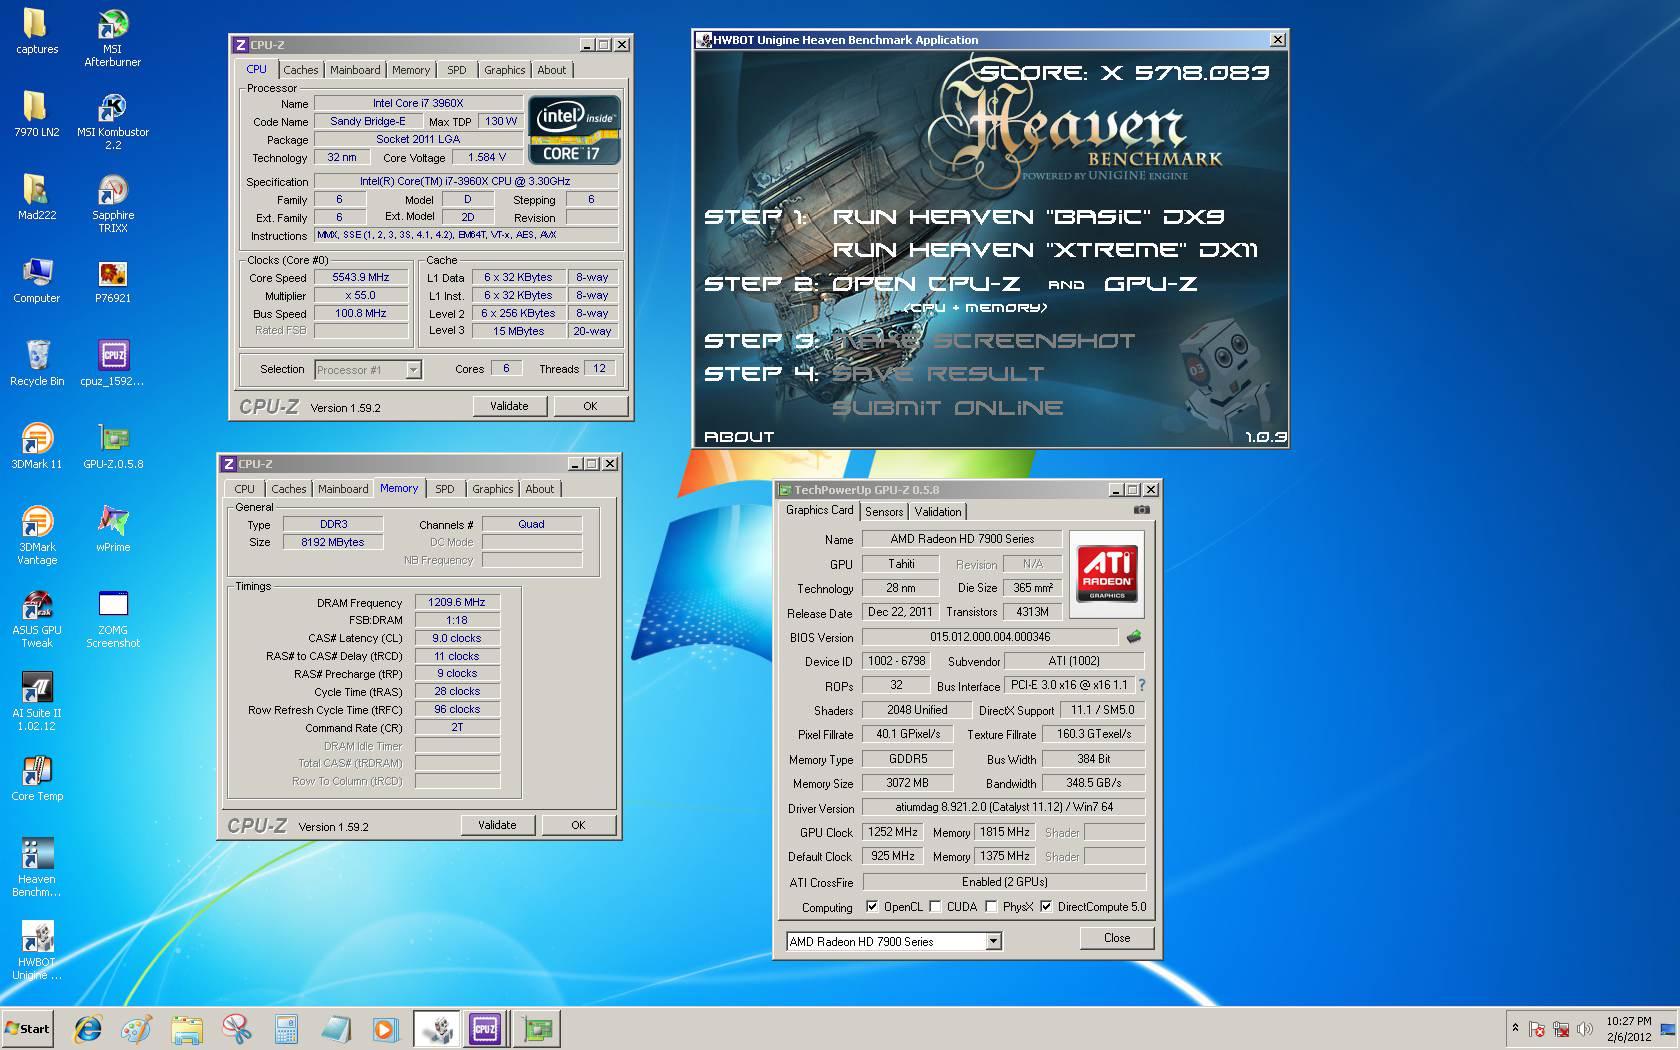The width and height of the screenshot is (1680, 1050).
Task: Click the Core Speed 5543.9 MHz field
Action: [361, 278]
